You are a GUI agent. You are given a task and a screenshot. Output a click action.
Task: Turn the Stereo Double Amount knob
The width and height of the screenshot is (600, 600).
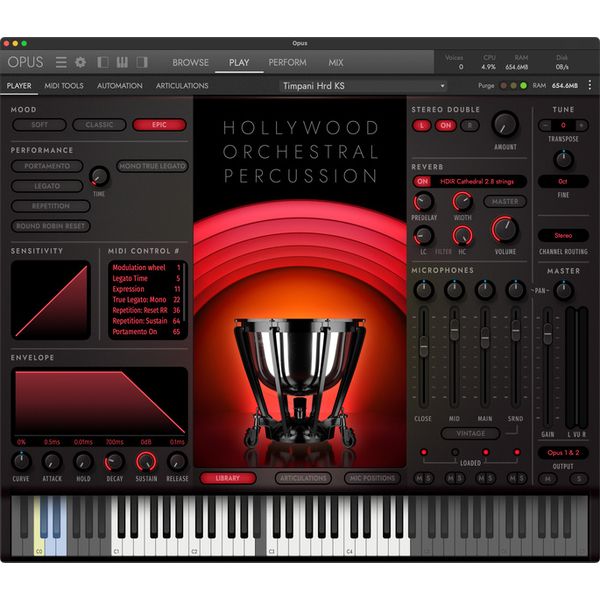coord(505,124)
